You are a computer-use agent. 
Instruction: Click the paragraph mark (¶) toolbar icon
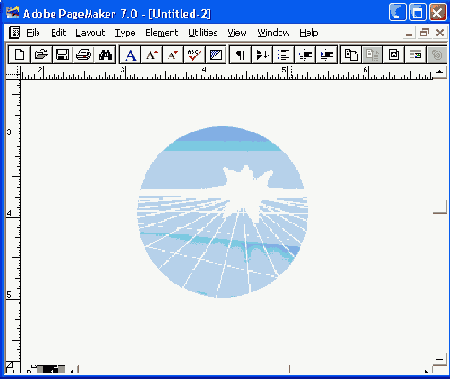pos(240,55)
